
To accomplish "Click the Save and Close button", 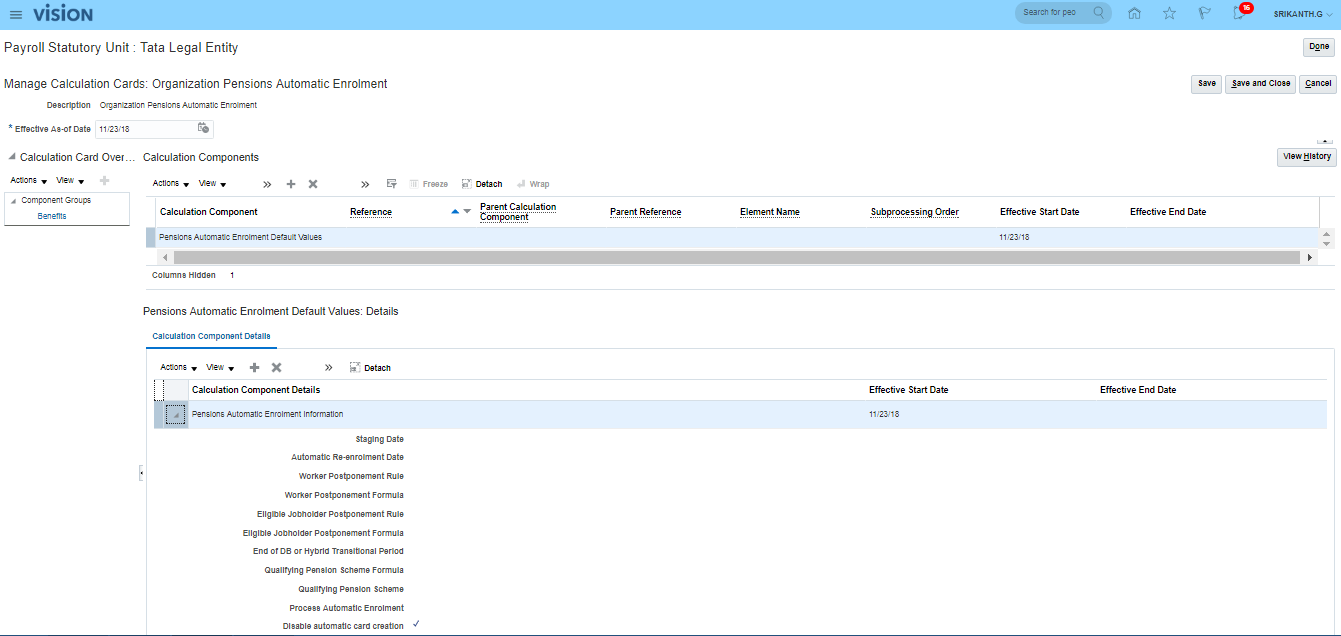I will pyautogui.click(x=1260, y=84).
